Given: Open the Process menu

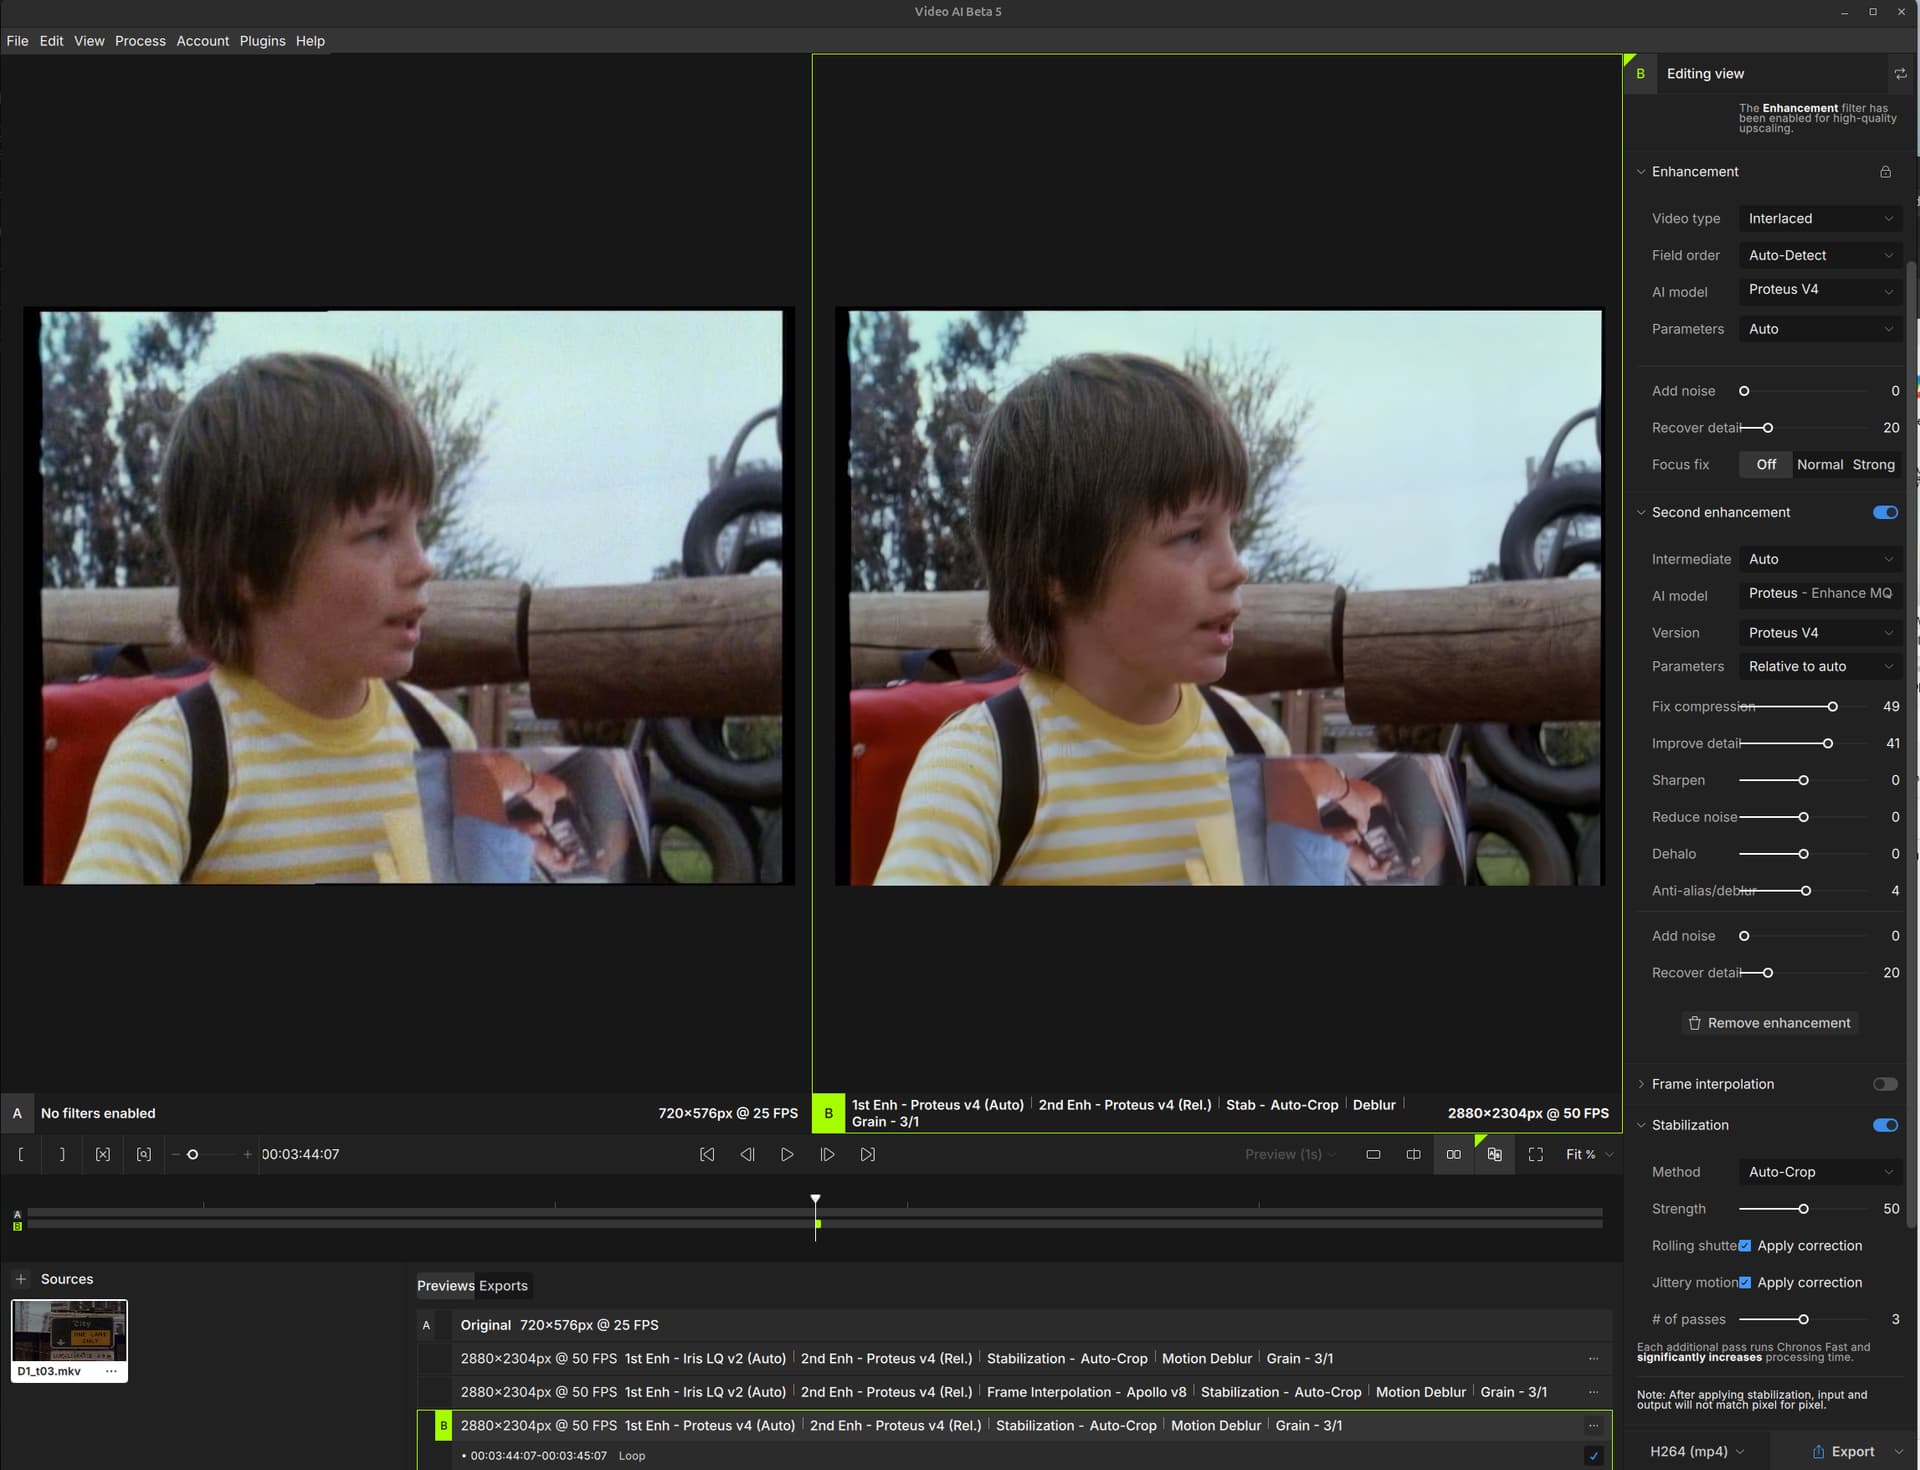Looking at the screenshot, I should pos(140,41).
